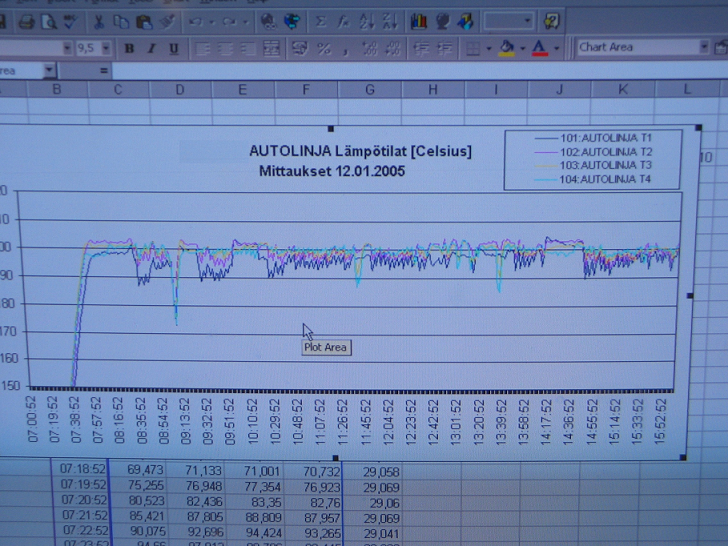Apply the red Font Color A
Image resolution: width=728 pixels, height=546 pixels.
point(539,48)
